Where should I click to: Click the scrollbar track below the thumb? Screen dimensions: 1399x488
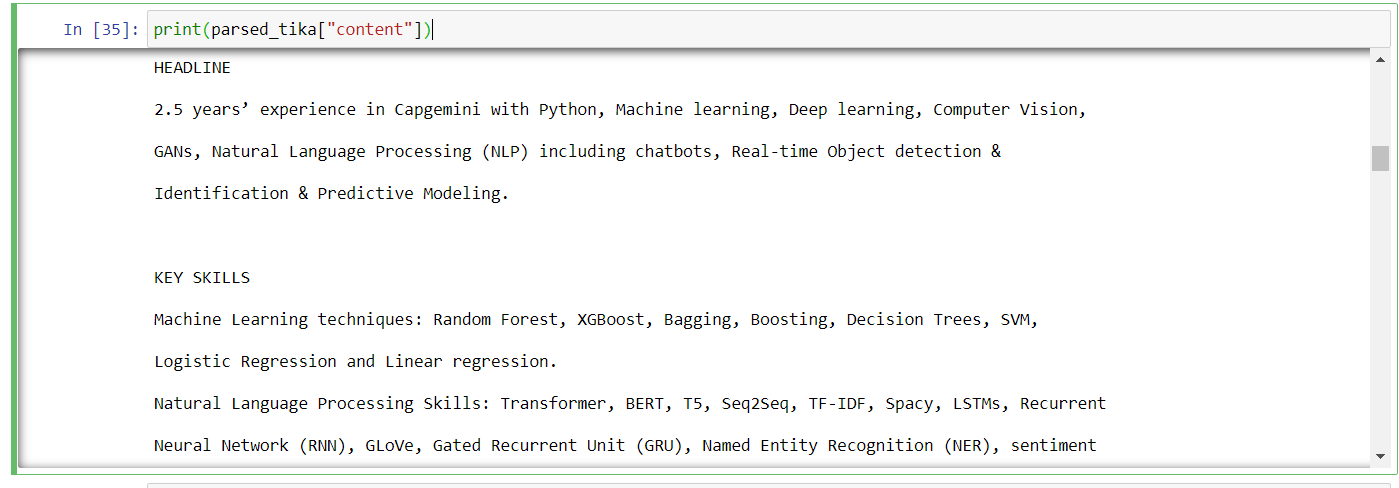coord(1380,310)
